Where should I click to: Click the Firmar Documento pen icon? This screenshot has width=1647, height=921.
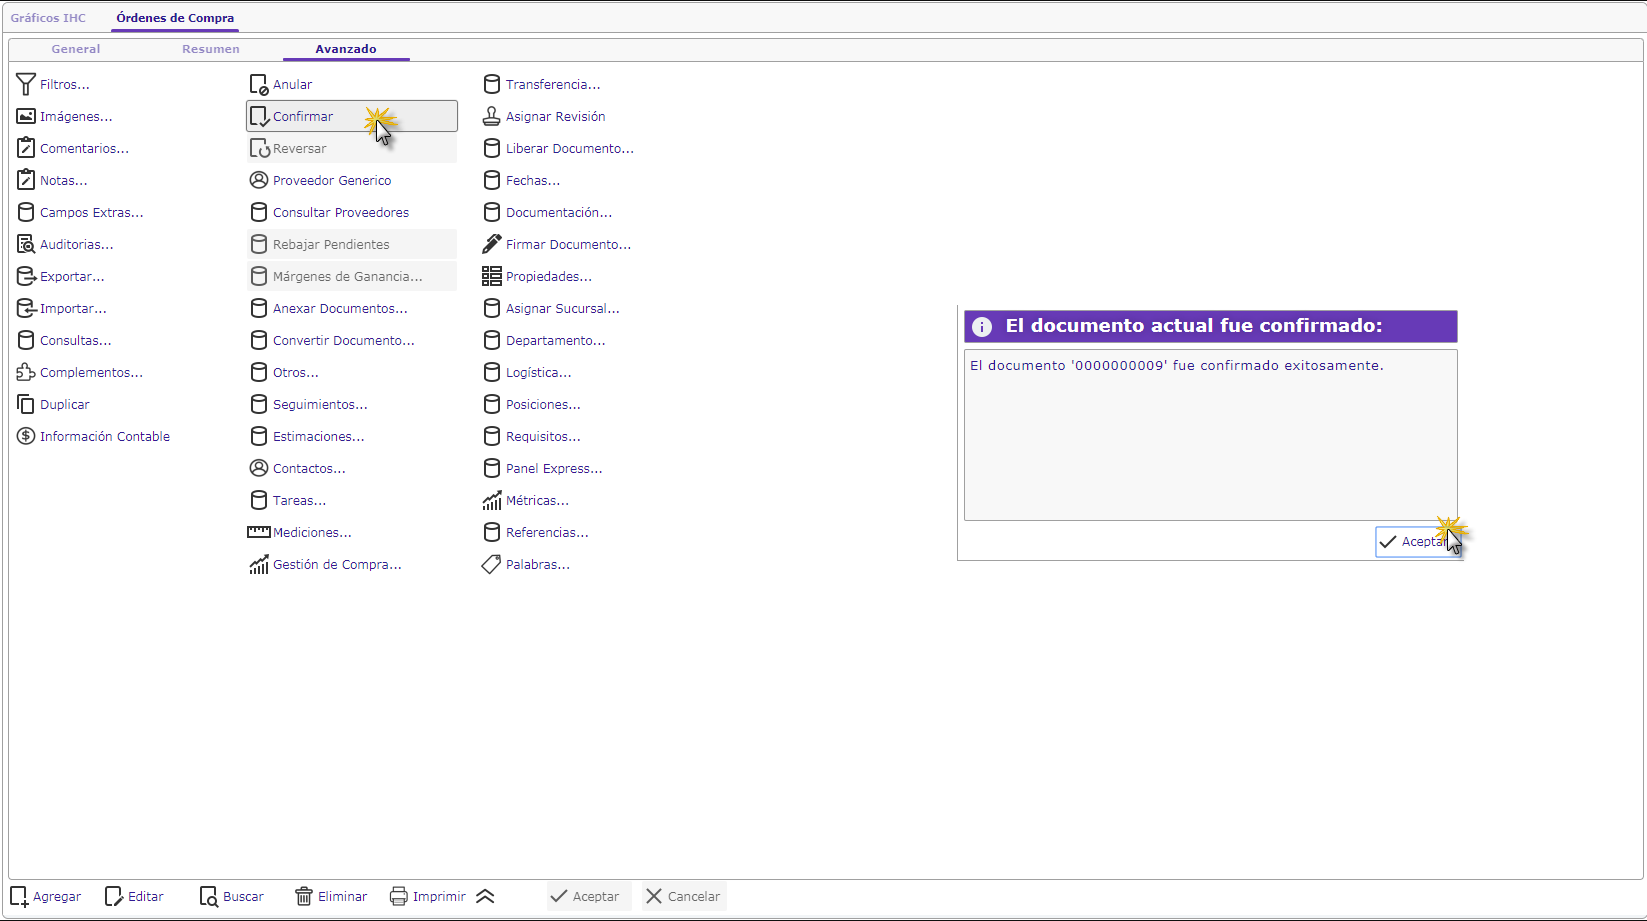(x=491, y=245)
